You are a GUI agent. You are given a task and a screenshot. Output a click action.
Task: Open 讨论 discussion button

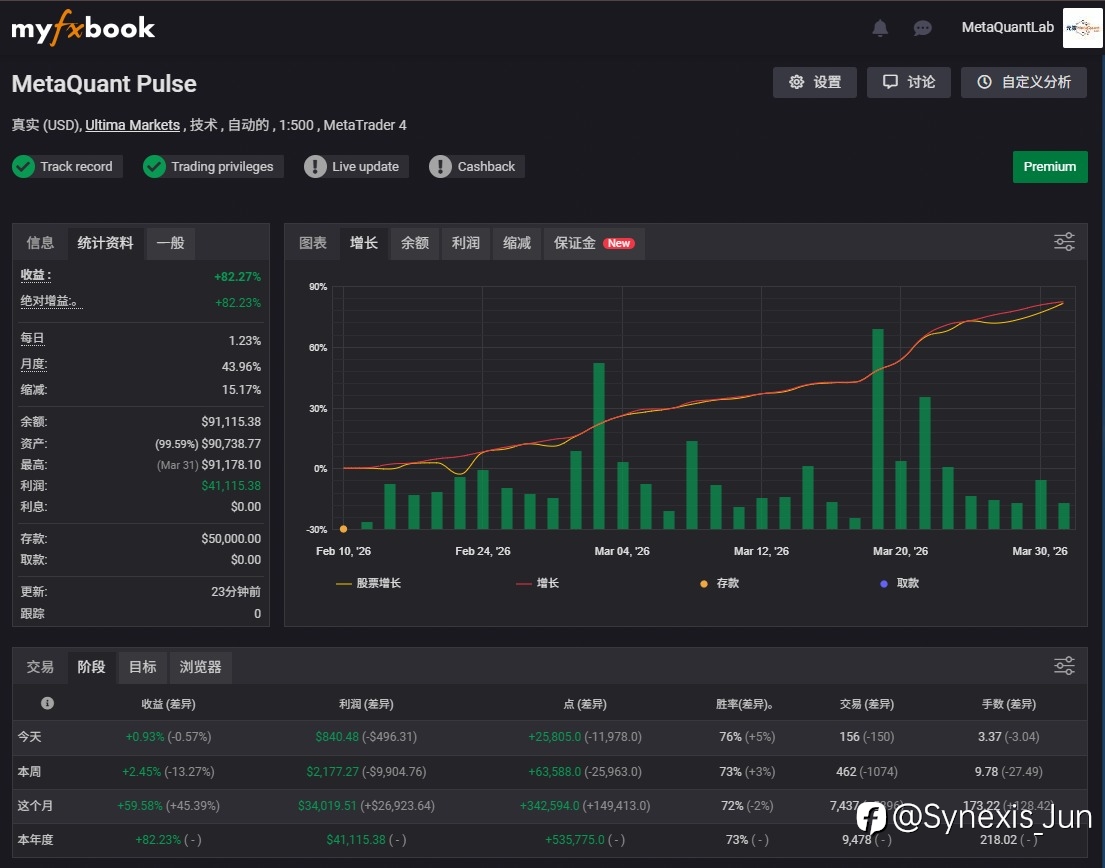click(908, 82)
